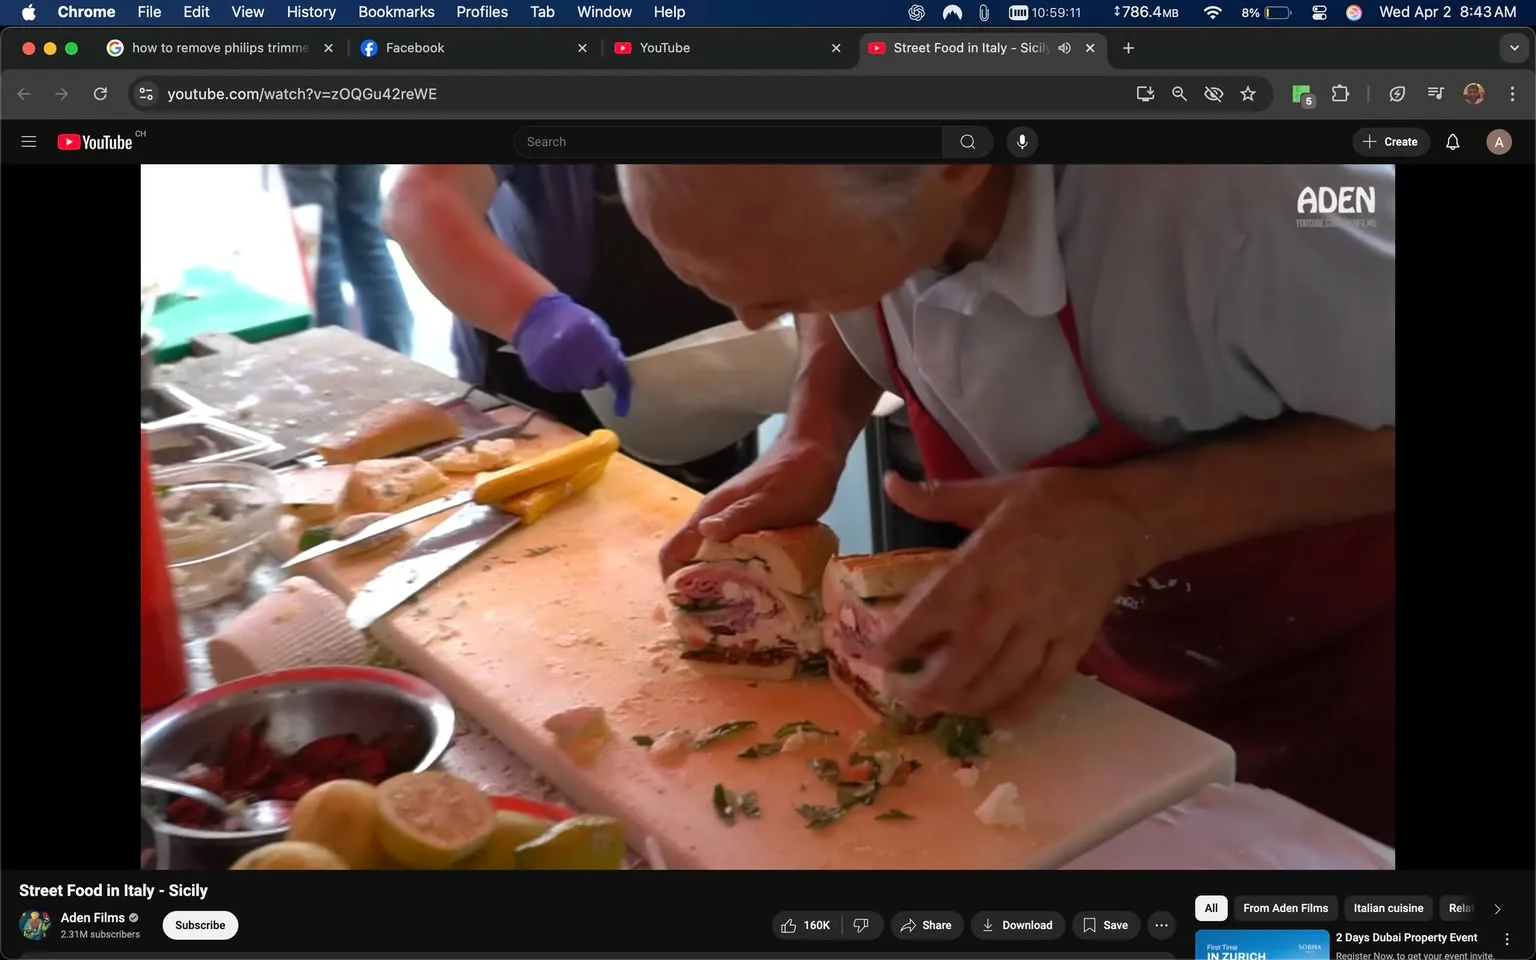
Task: Open the Bookmarks menu
Action: click(395, 12)
